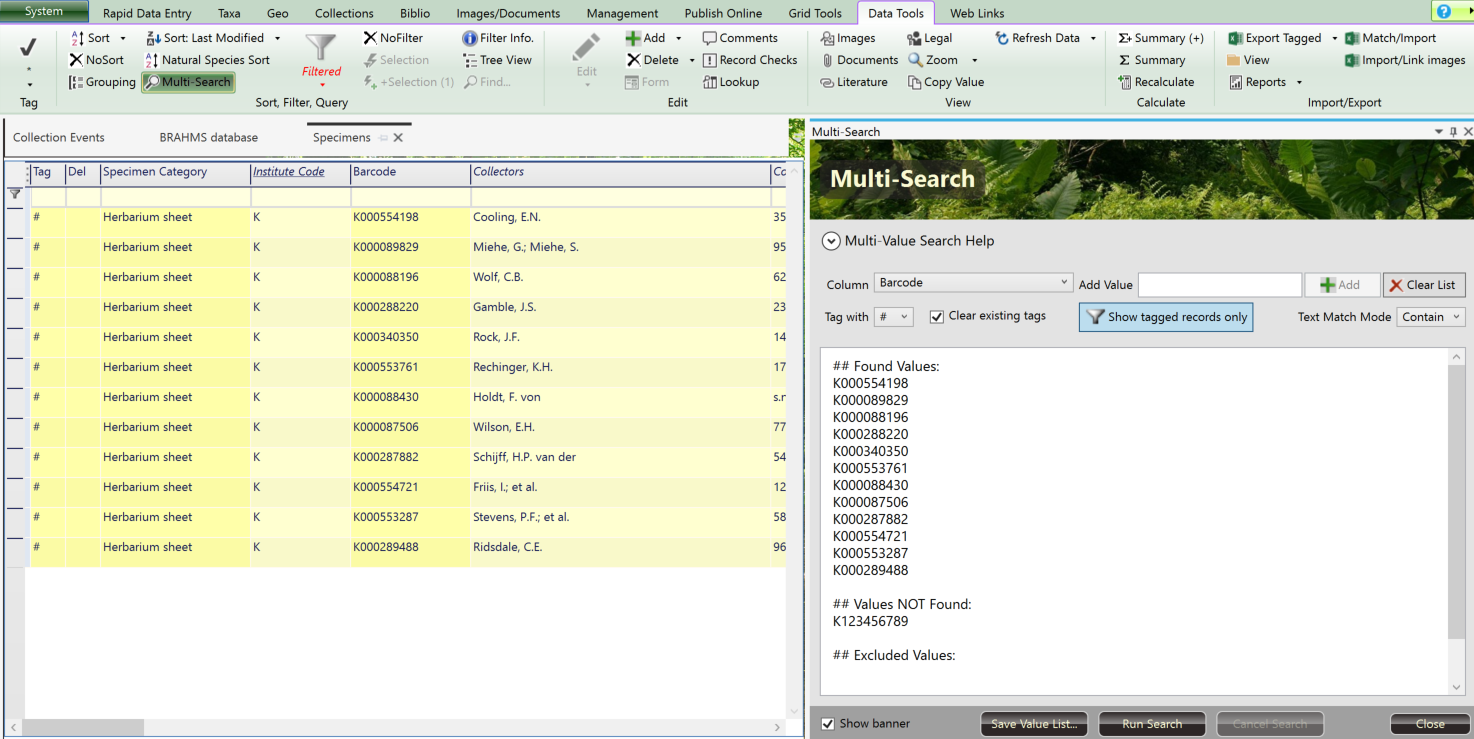Open the help question mark icon

pyautogui.click(x=1443, y=12)
